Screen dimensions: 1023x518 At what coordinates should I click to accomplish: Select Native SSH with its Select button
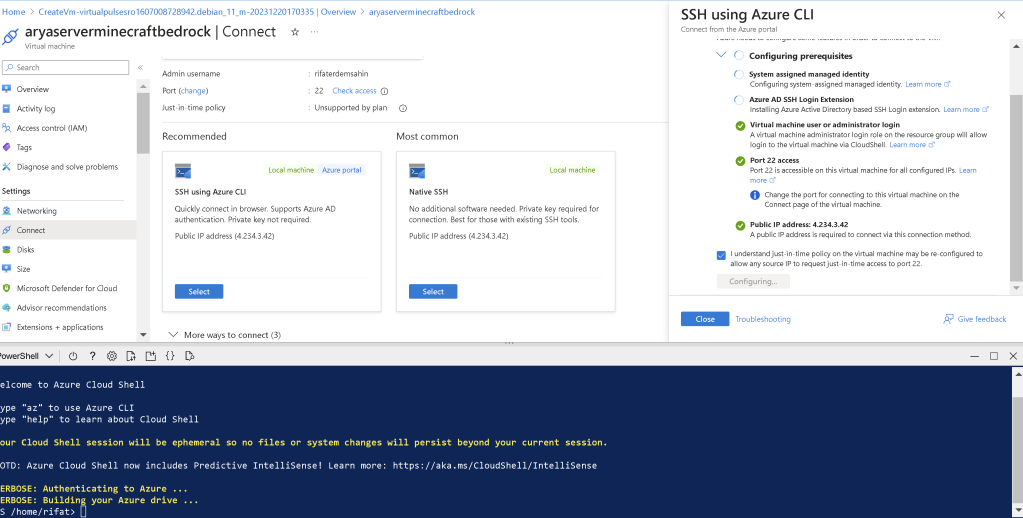(433, 292)
